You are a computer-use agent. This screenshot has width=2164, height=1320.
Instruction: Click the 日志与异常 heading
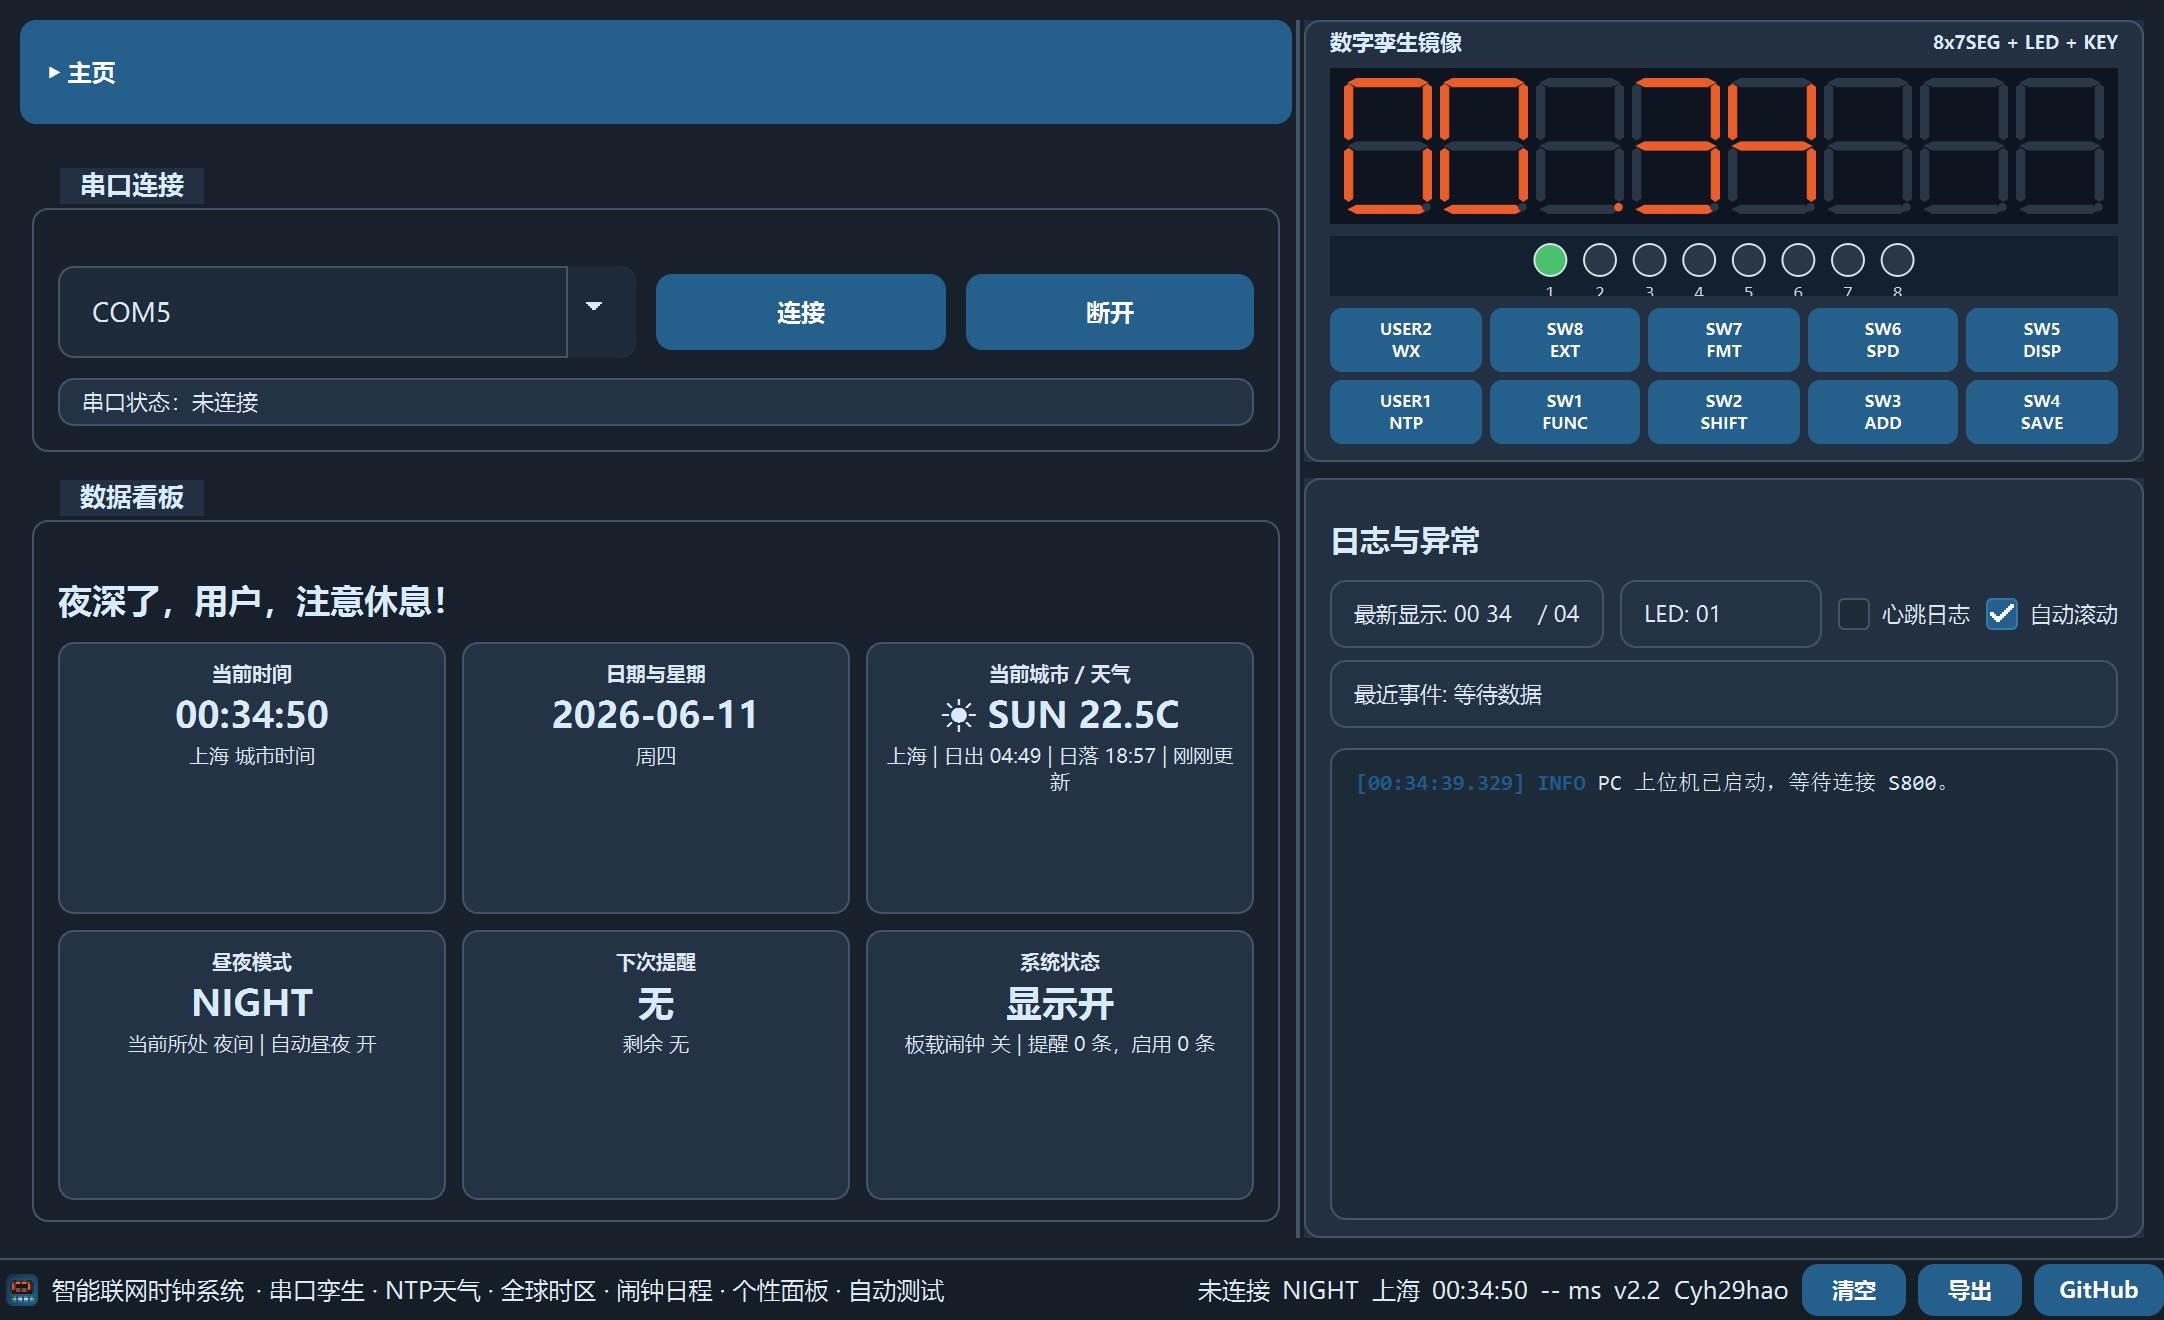pos(1405,541)
